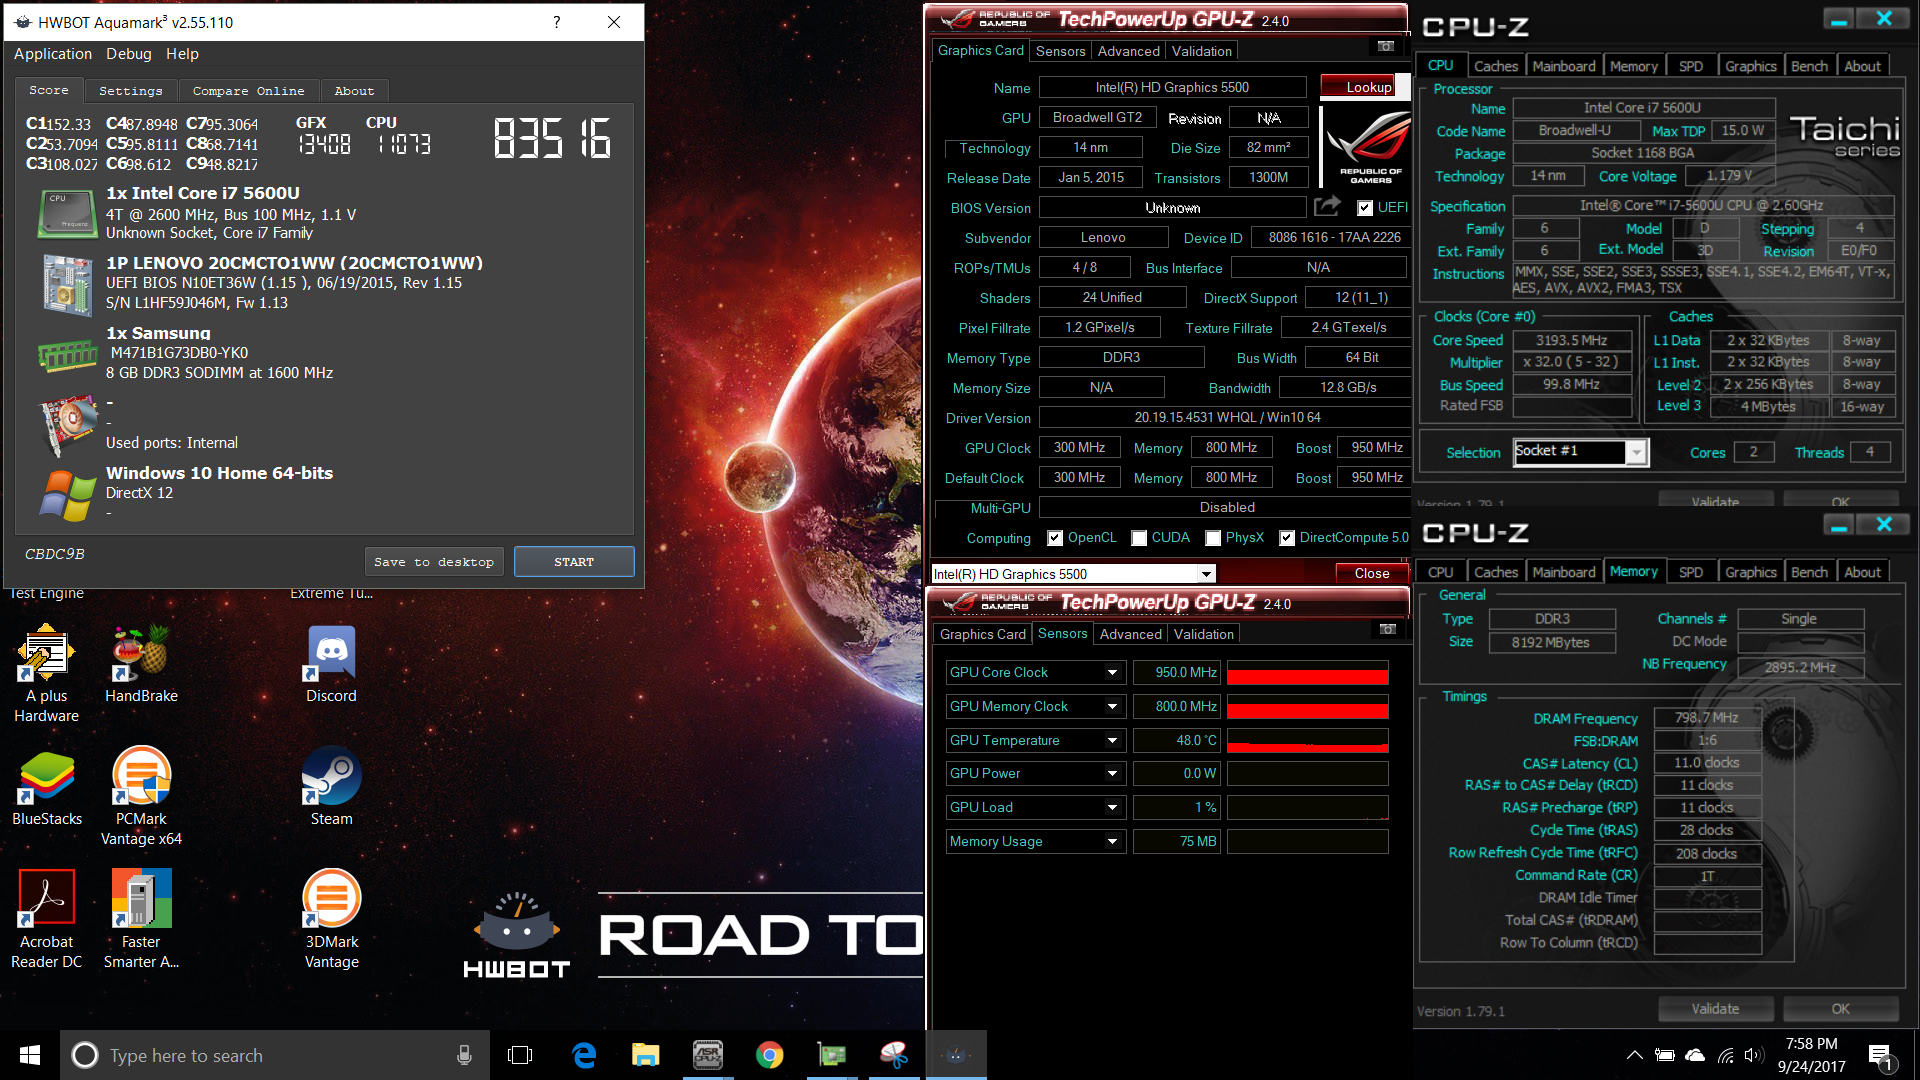Image resolution: width=1920 pixels, height=1080 pixels.
Task: Switch to Advanced tab in upper GPU-Z
Action: (1129, 51)
